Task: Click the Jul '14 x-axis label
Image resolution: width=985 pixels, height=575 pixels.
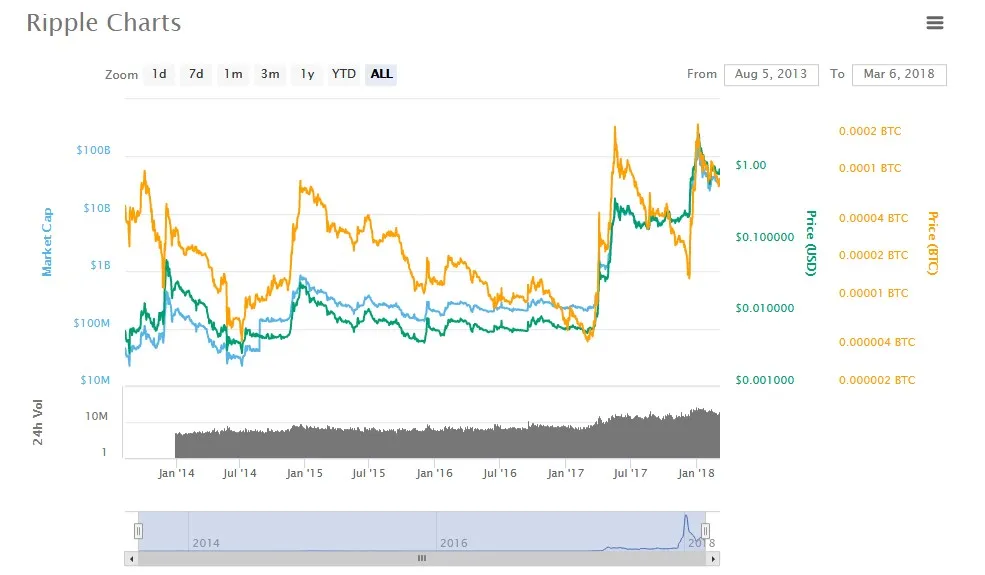Action: point(239,473)
